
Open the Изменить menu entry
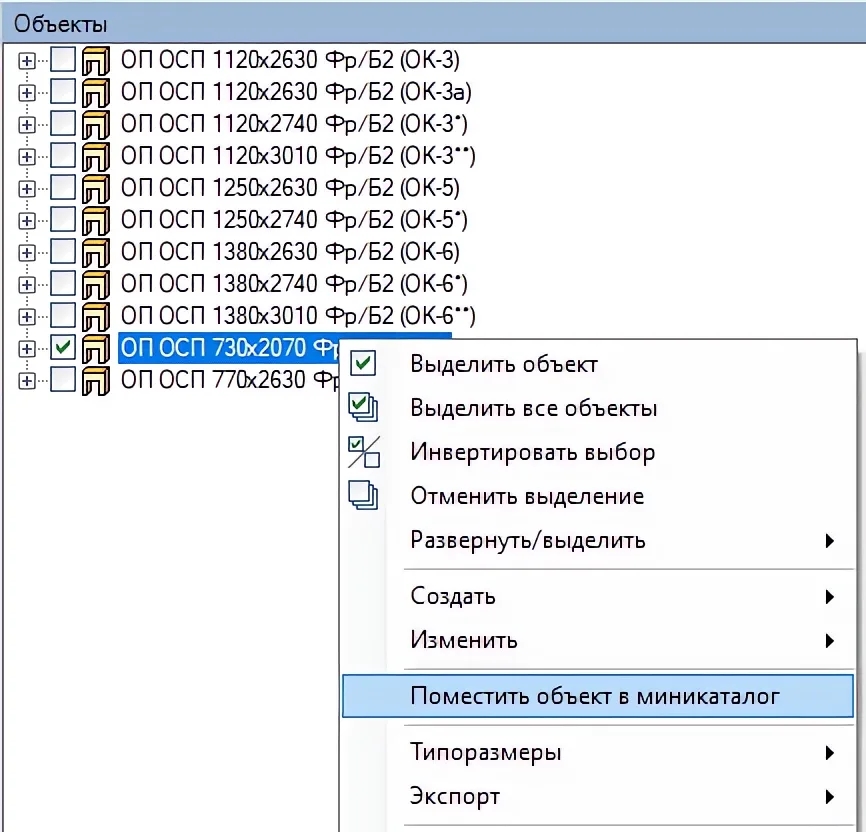pos(464,640)
